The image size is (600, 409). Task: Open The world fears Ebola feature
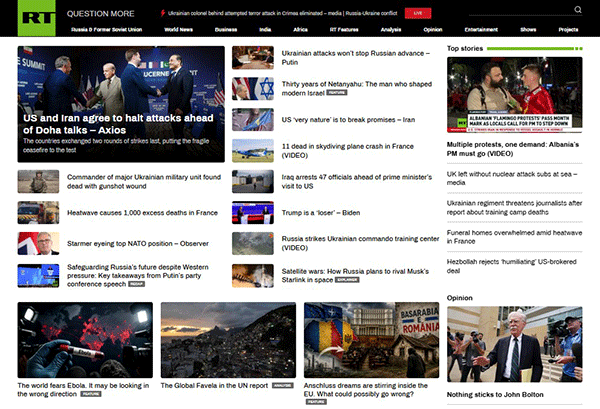click(83, 389)
